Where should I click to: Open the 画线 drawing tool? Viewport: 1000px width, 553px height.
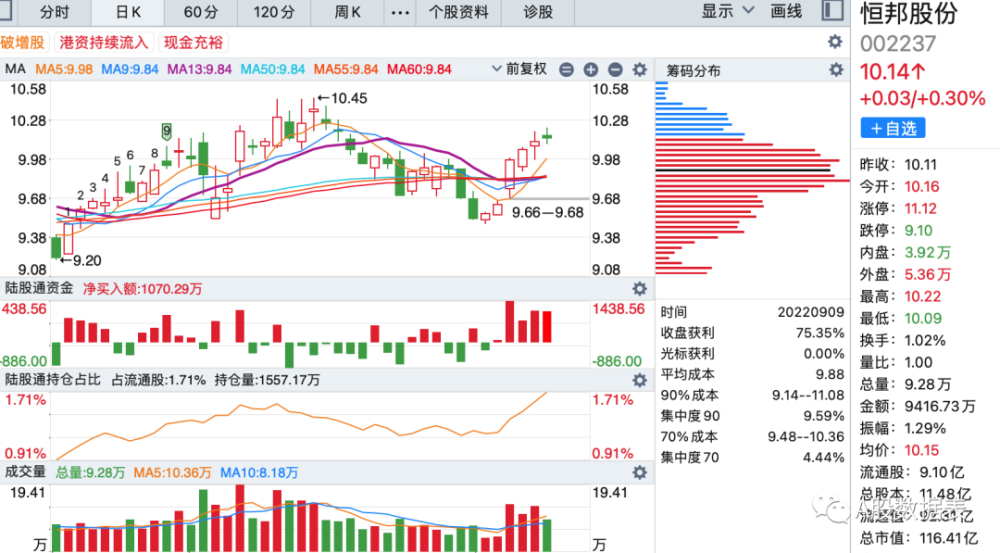(786, 11)
